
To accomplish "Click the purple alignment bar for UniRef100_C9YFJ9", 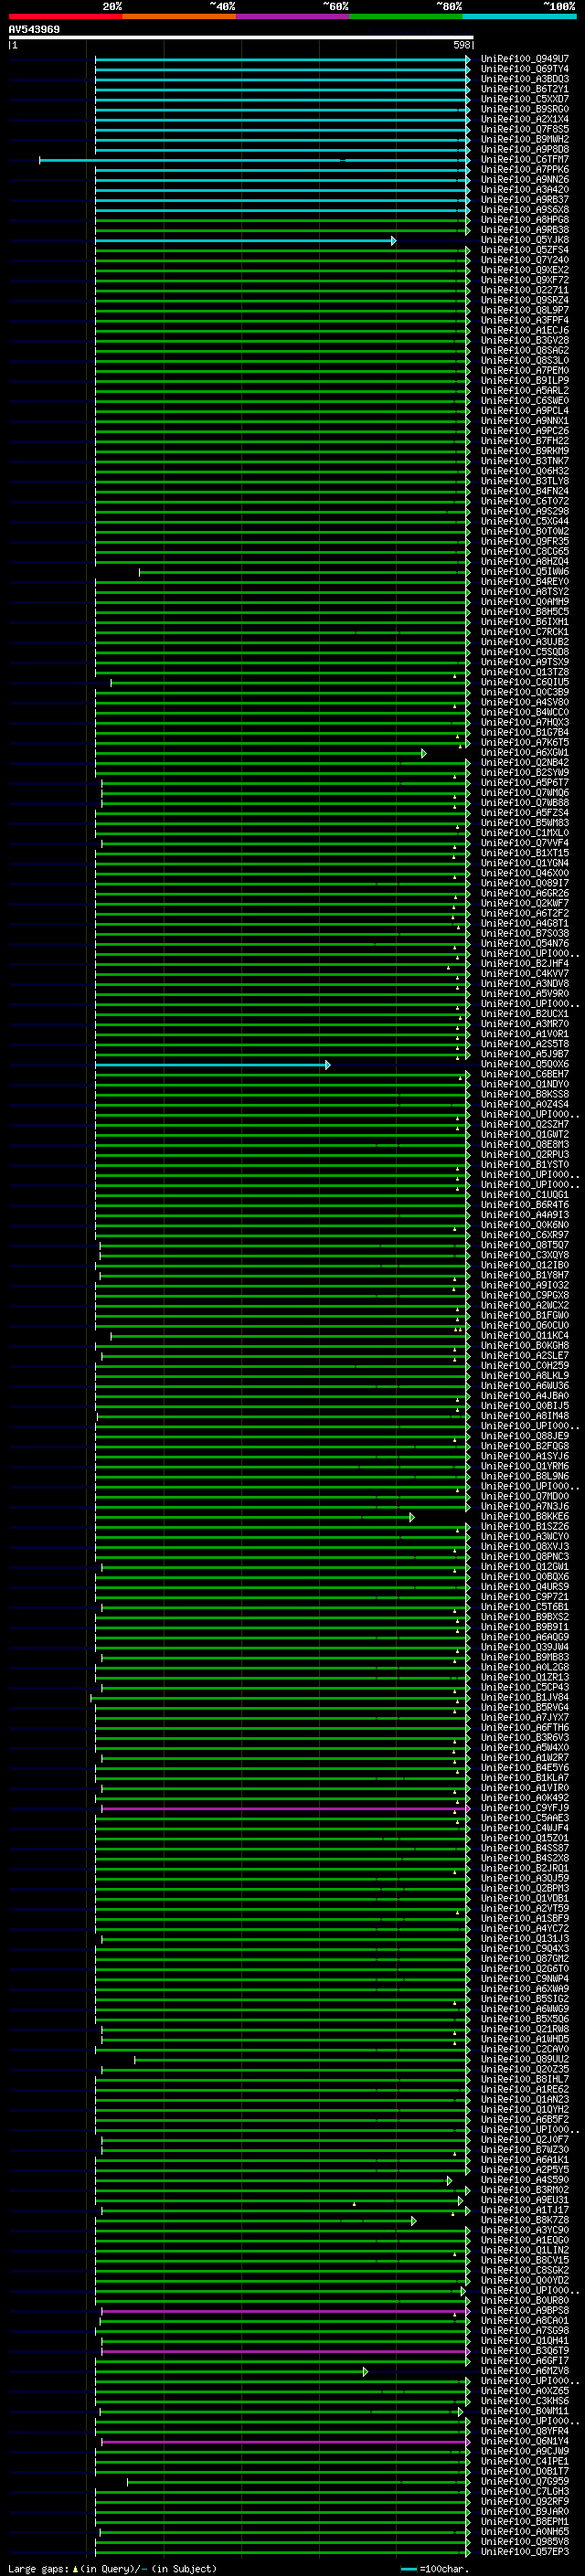I will pos(285,1808).
